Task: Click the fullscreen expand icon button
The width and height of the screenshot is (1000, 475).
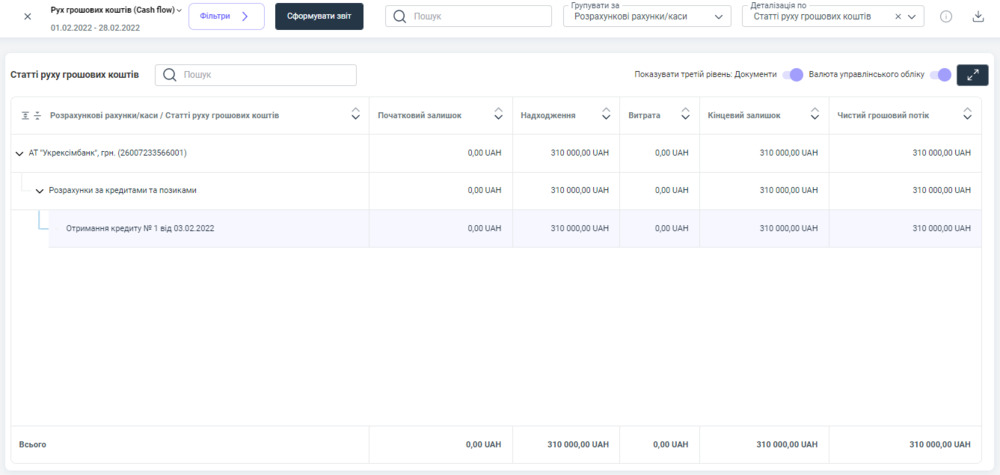Action: point(972,75)
